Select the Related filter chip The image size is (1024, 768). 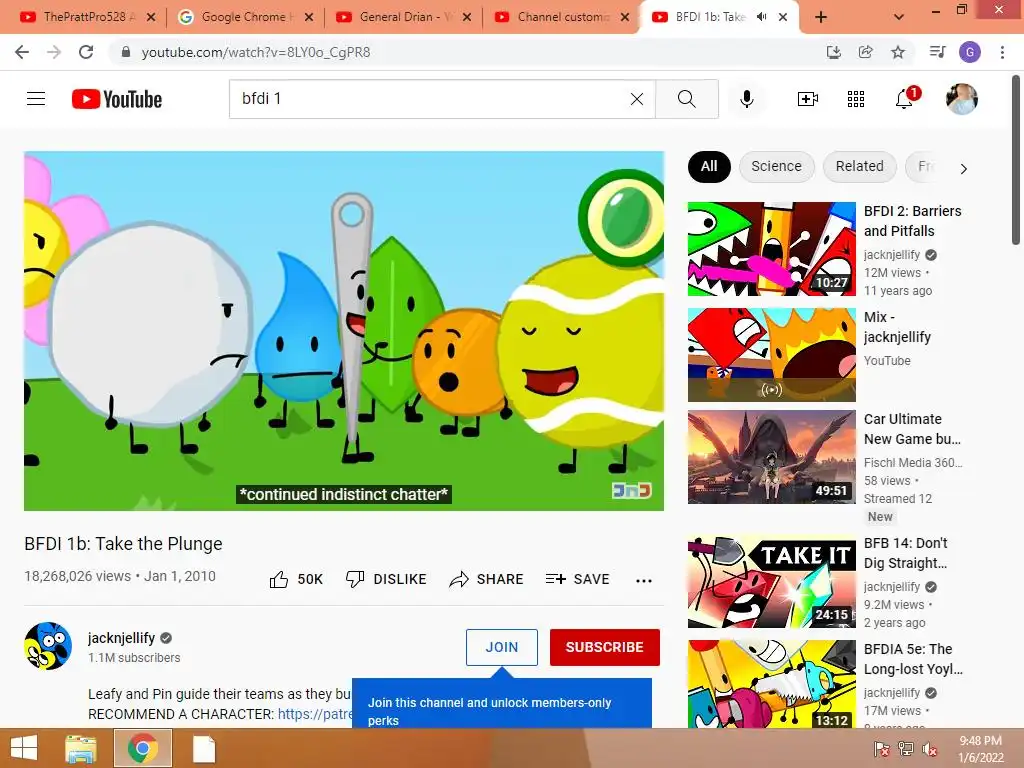coord(859,167)
